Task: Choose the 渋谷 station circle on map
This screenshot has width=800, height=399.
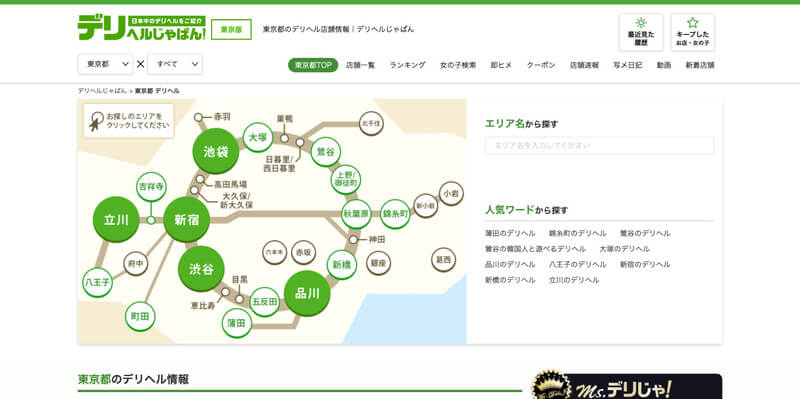Action: pos(201,269)
